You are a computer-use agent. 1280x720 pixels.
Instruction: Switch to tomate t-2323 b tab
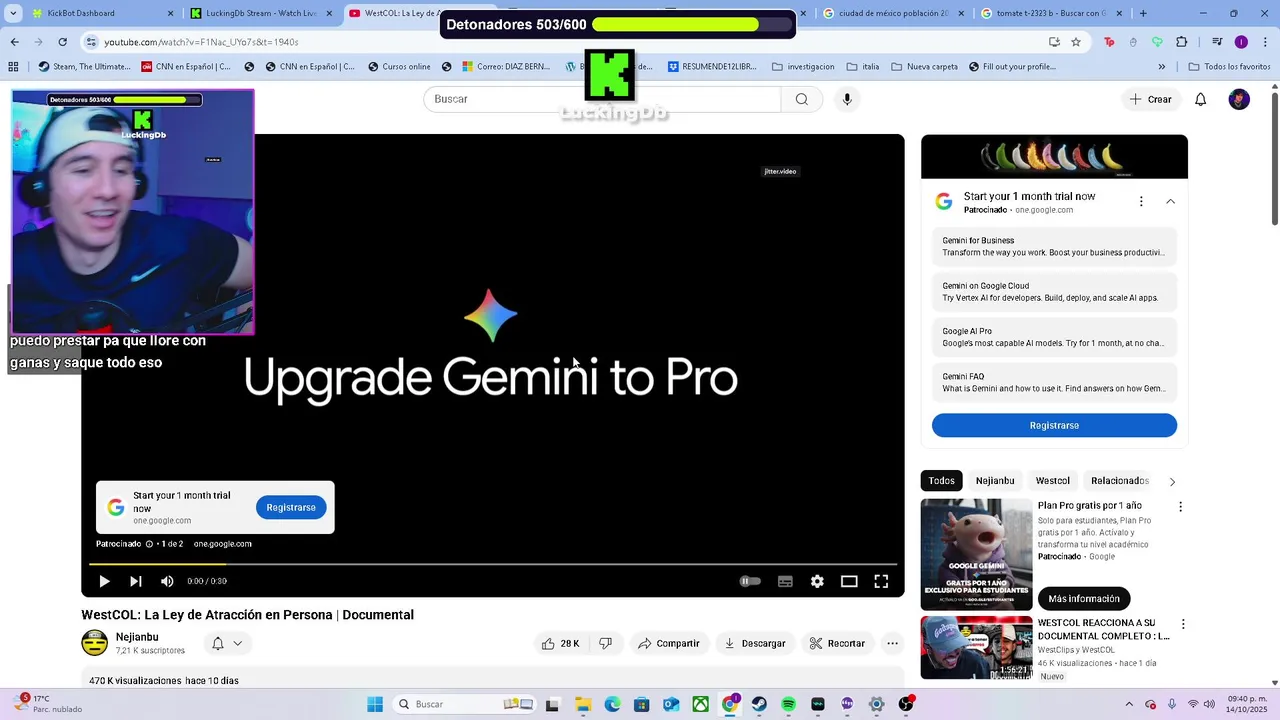click(x=1052, y=13)
